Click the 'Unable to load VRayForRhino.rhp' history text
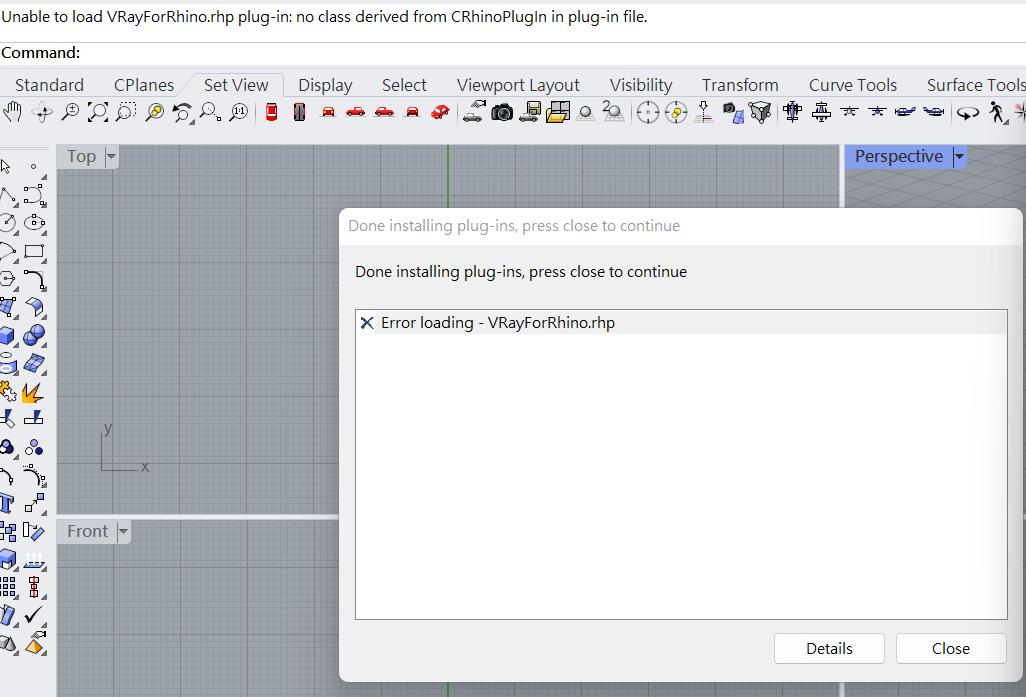1026x697 pixels. tap(324, 17)
